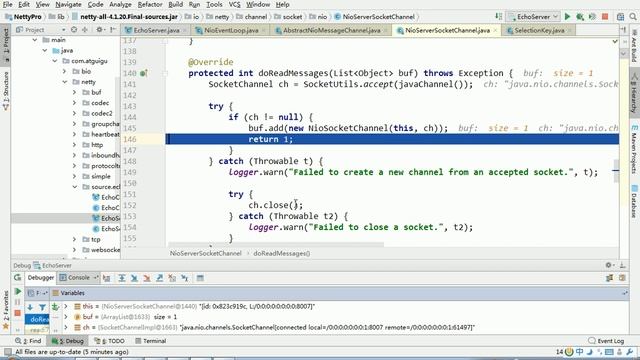This screenshot has height=360, width=640.
Task: Click the doReadMessages() breadcrumb
Action: pos(282,253)
